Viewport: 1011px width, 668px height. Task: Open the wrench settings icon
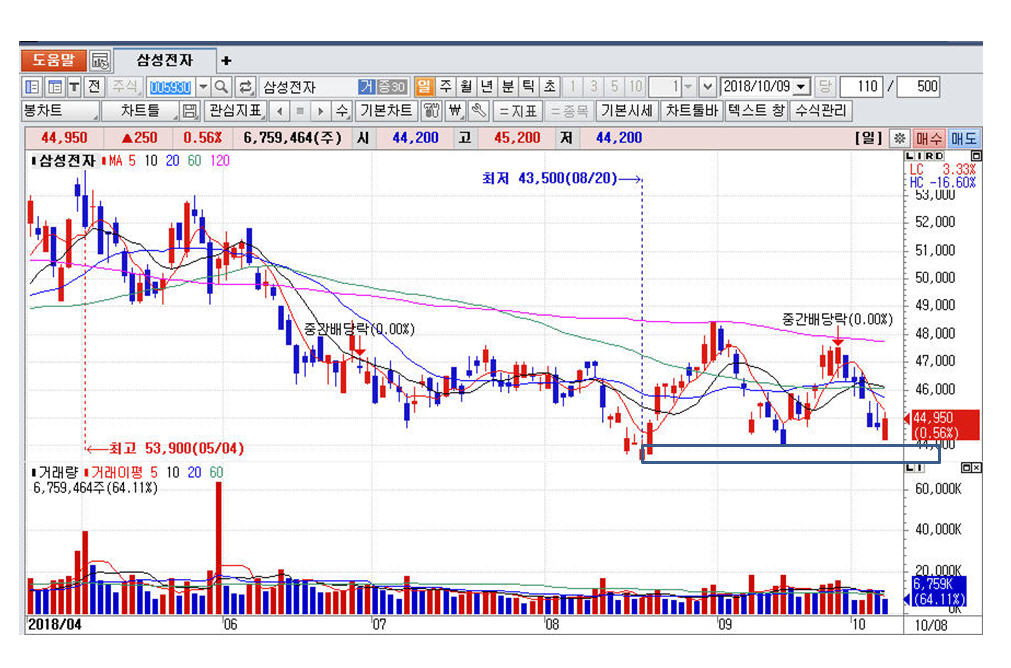click(x=478, y=111)
